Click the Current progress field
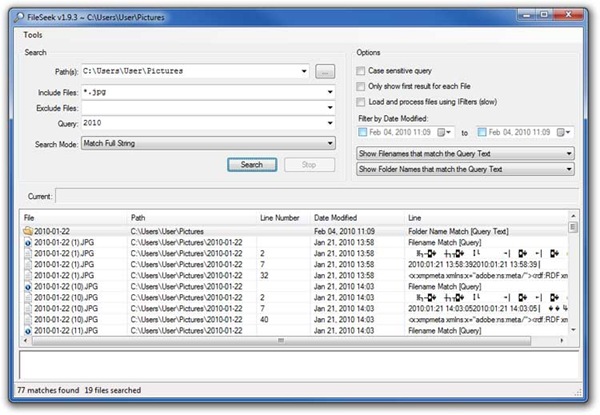The width and height of the screenshot is (600, 415). coord(317,196)
